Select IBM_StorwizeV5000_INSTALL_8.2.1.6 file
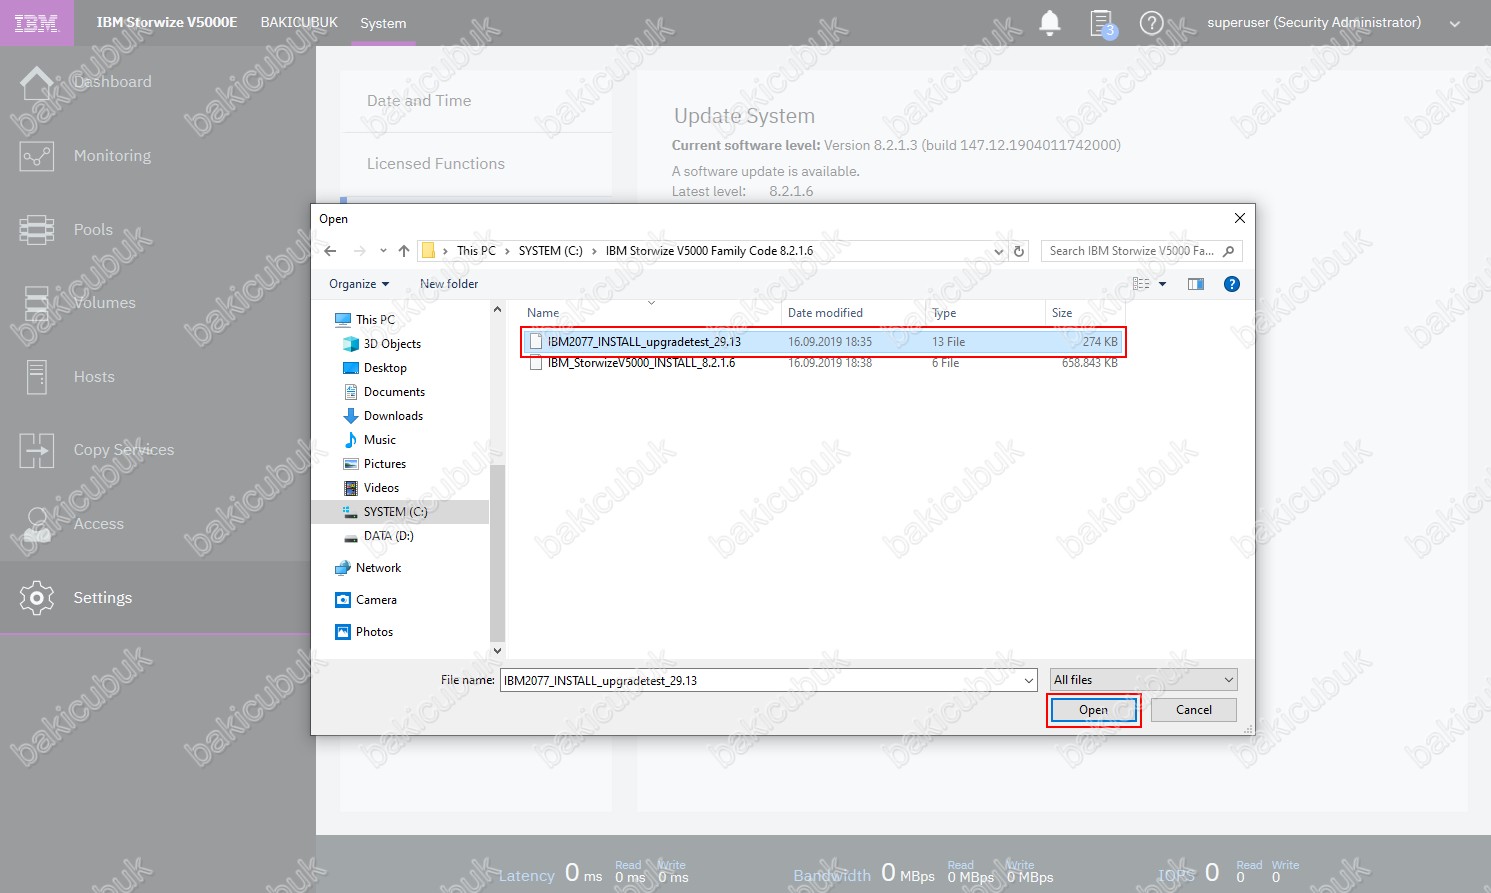The image size is (1491, 893). pyautogui.click(x=824, y=363)
